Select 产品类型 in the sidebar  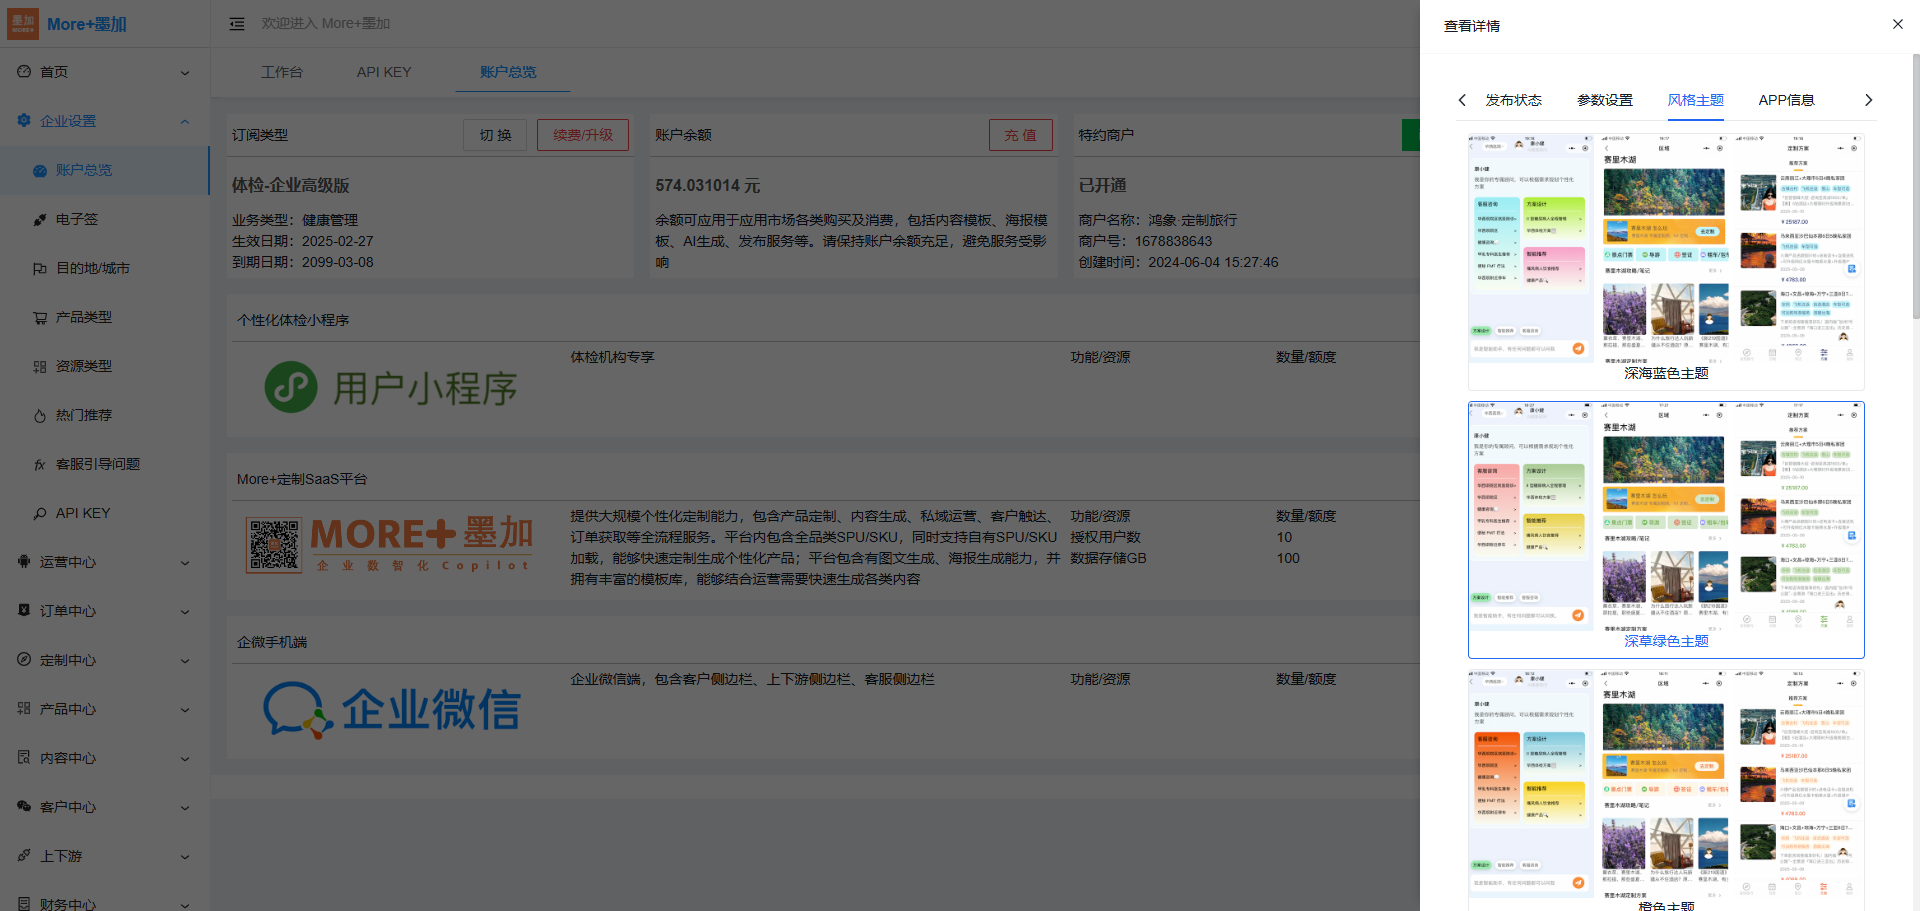(x=84, y=317)
